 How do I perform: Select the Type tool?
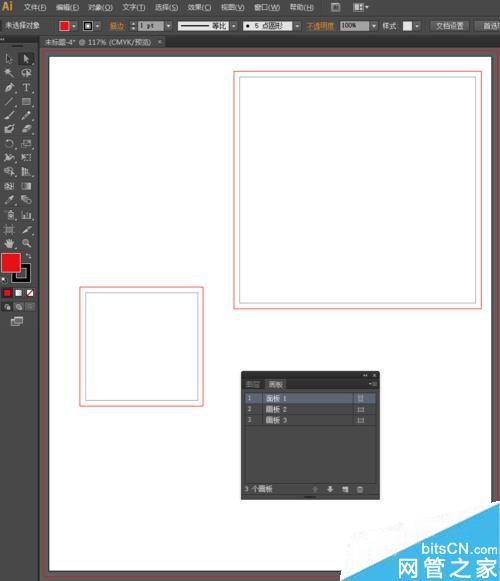click(x=26, y=87)
